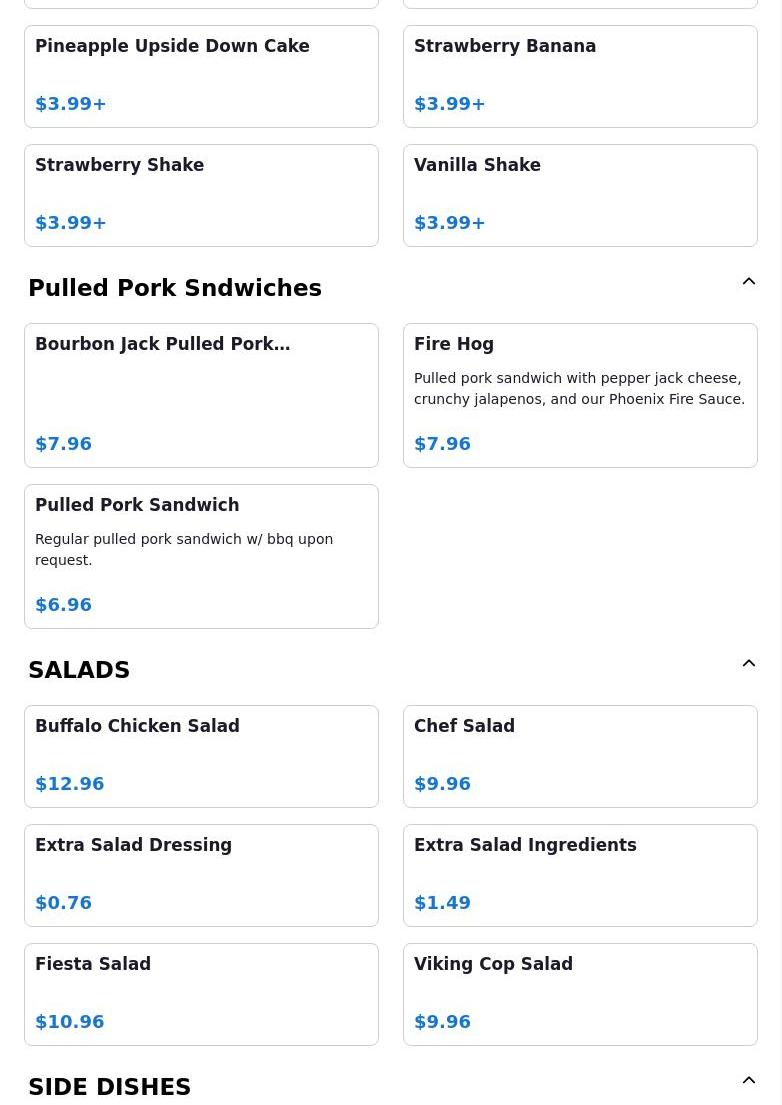Select Bourbon Jack Pulled Pork sandwich
This screenshot has height=1105, width=782.
(x=201, y=395)
